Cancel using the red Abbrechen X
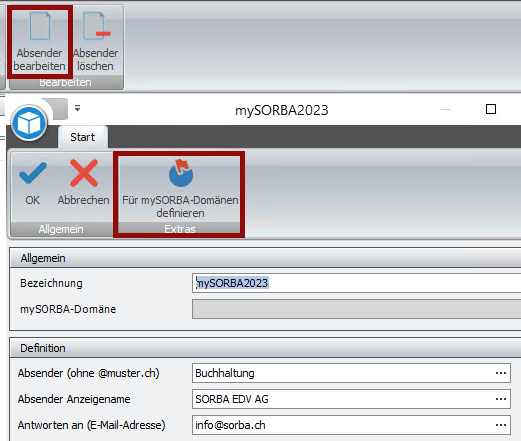 (x=84, y=173)
